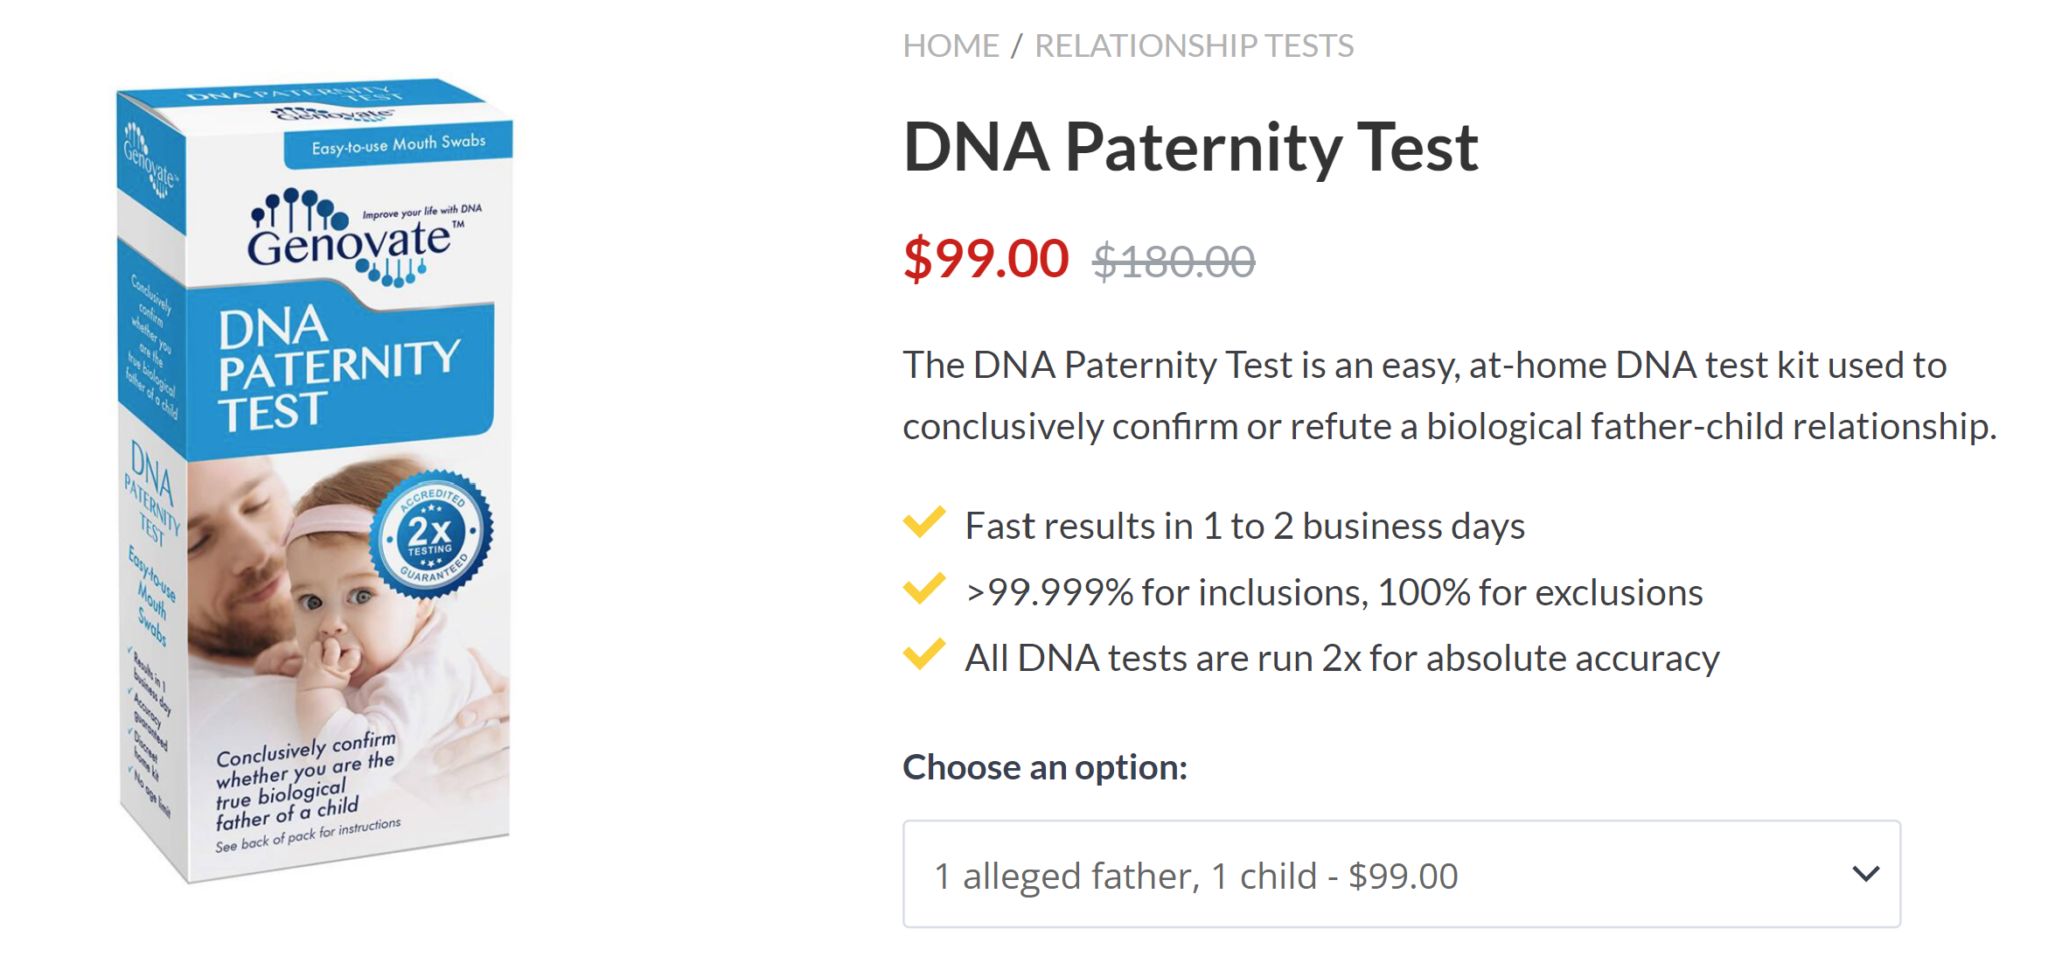
Task: Click the 'DNA Paternity Test' page heading
Action: coord(1190,147)
